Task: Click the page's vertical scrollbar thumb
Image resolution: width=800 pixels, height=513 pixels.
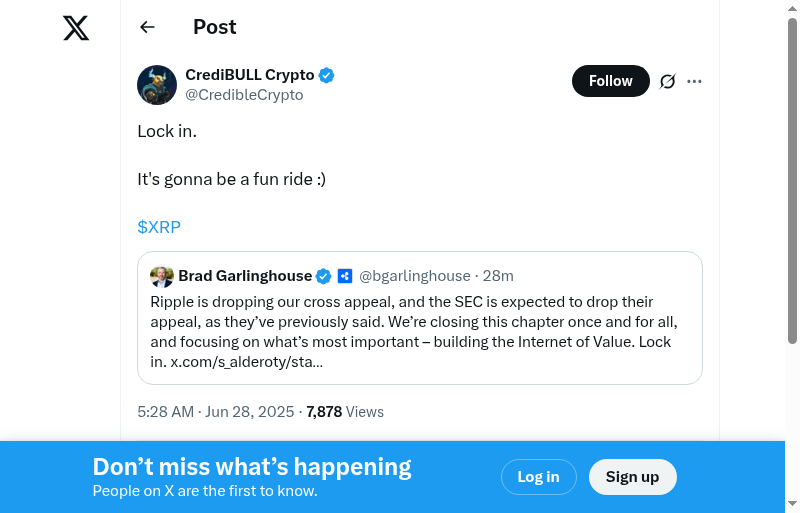Action: pyautogui.click(x=793, y=180)
